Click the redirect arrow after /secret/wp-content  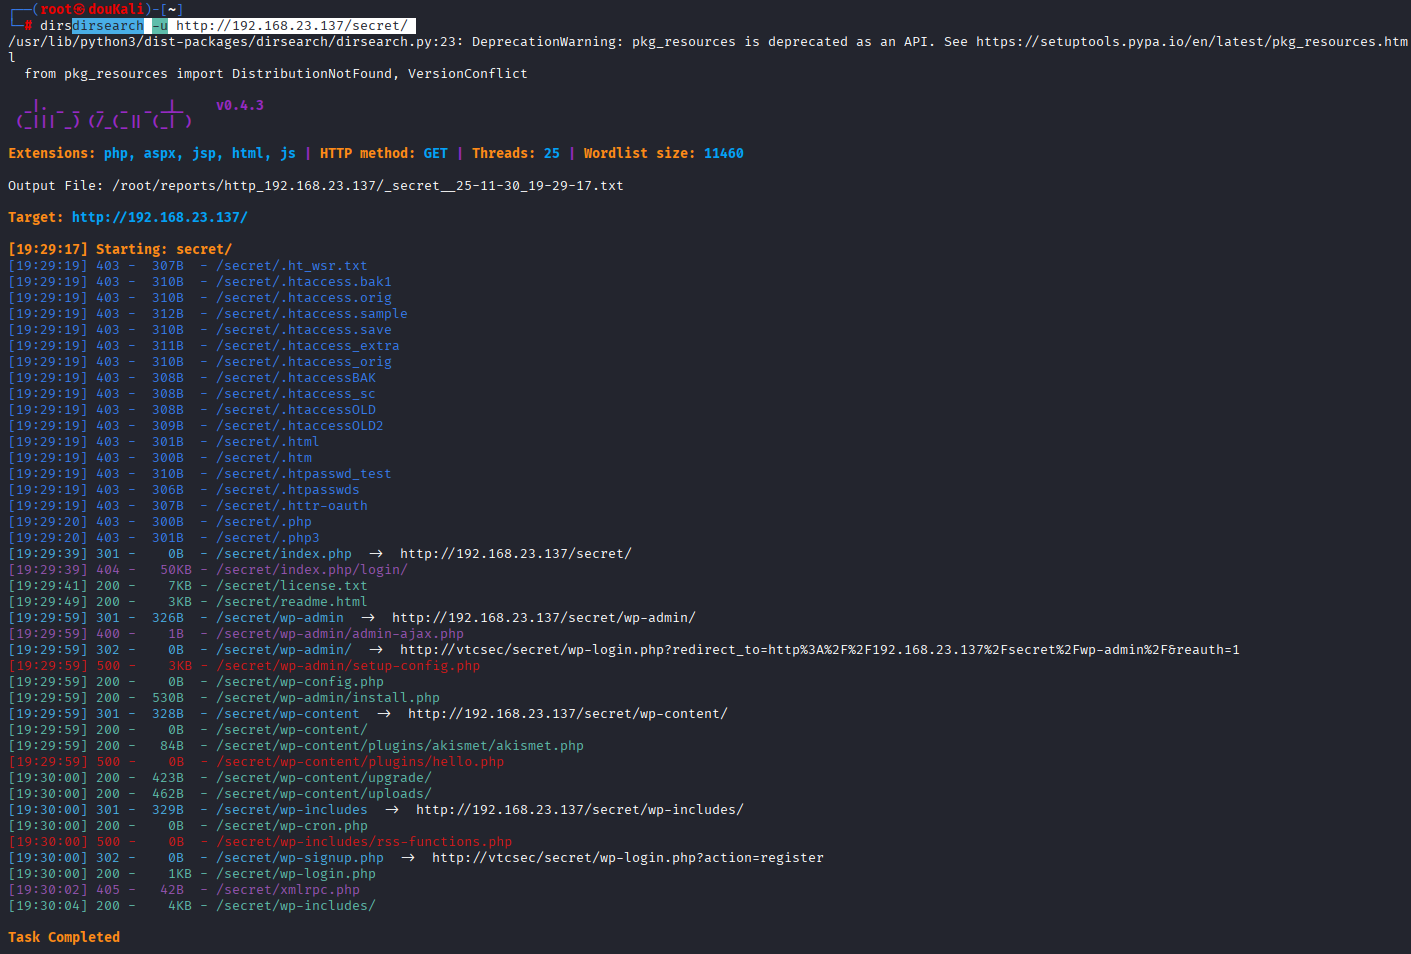point(384,714)
